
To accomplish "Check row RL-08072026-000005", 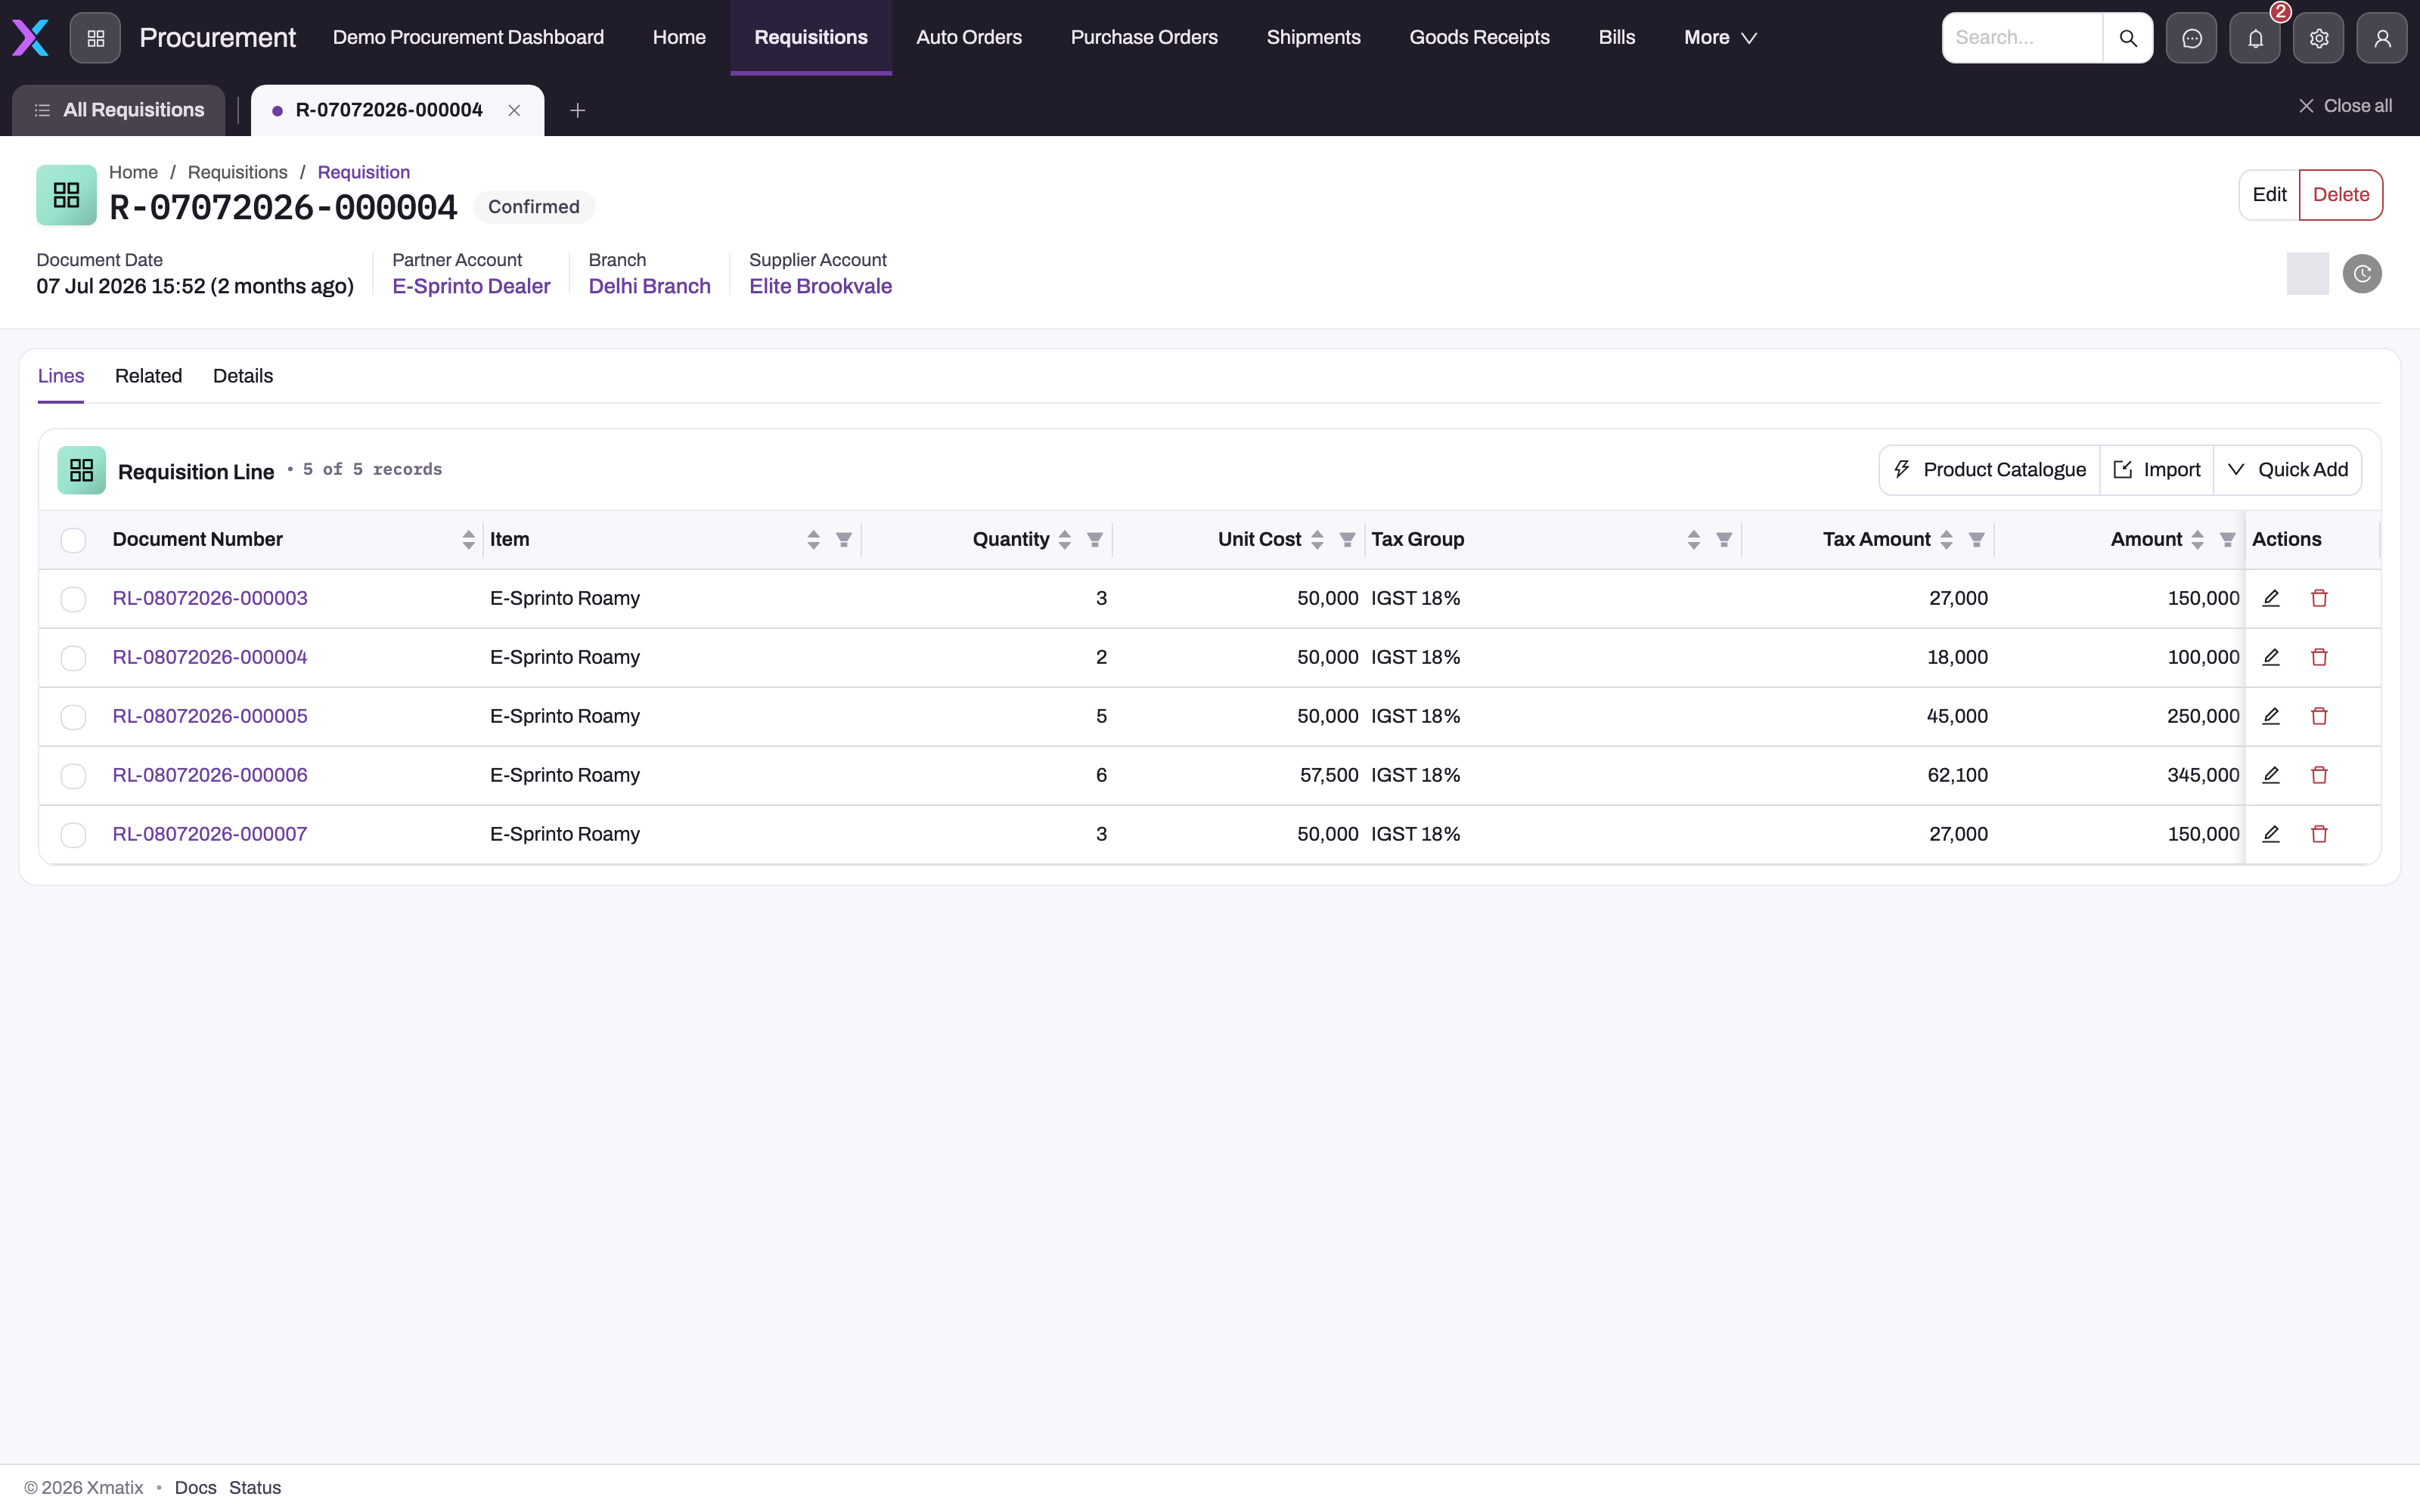I will (x=73, y=717).
